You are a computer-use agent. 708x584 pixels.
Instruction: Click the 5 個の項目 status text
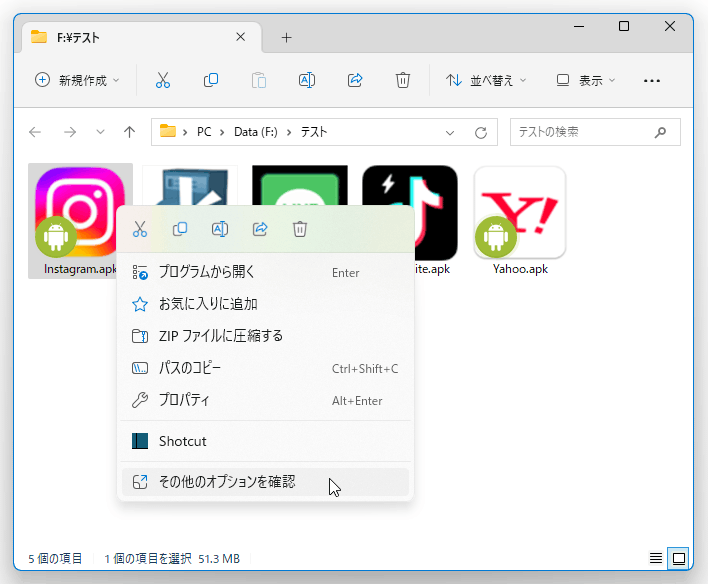55,559
